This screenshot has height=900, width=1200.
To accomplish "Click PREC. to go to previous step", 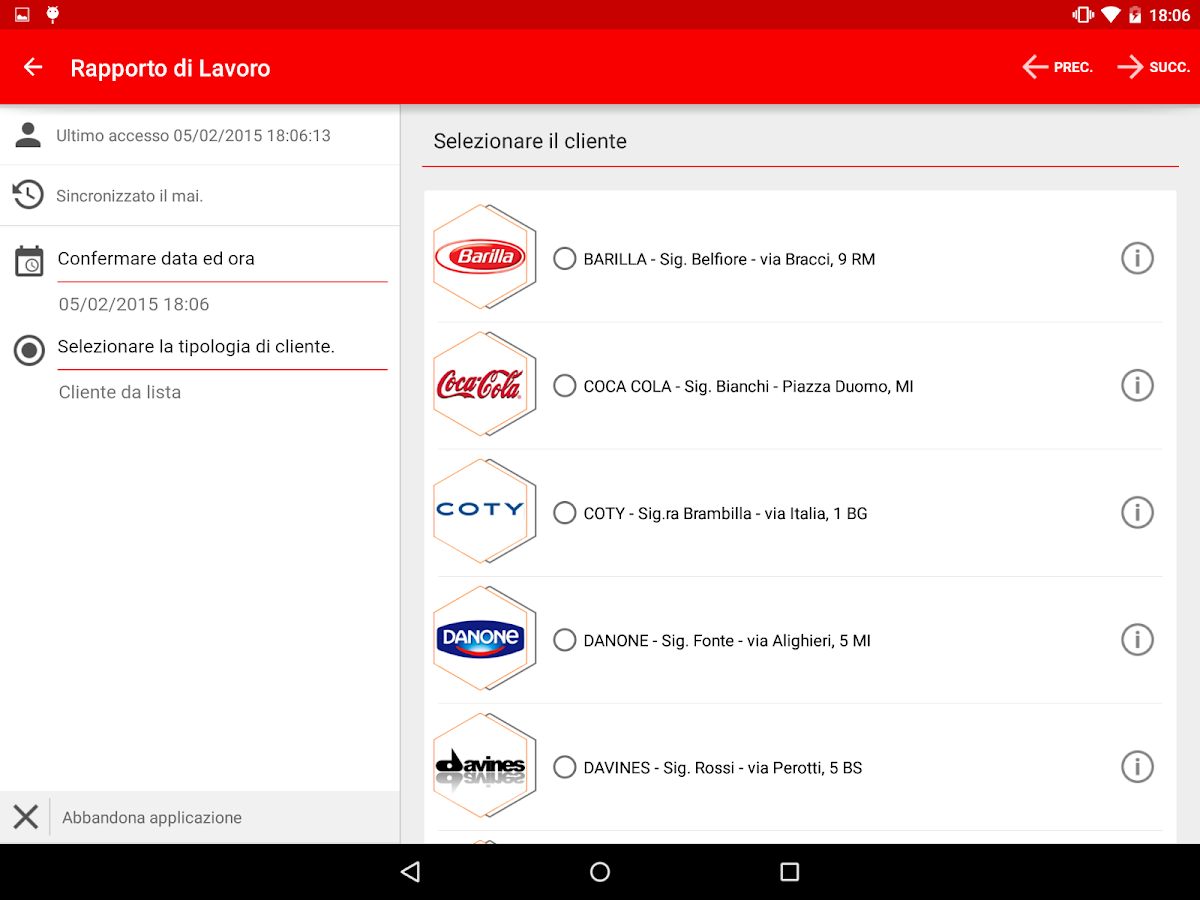I will [1058, 66].
